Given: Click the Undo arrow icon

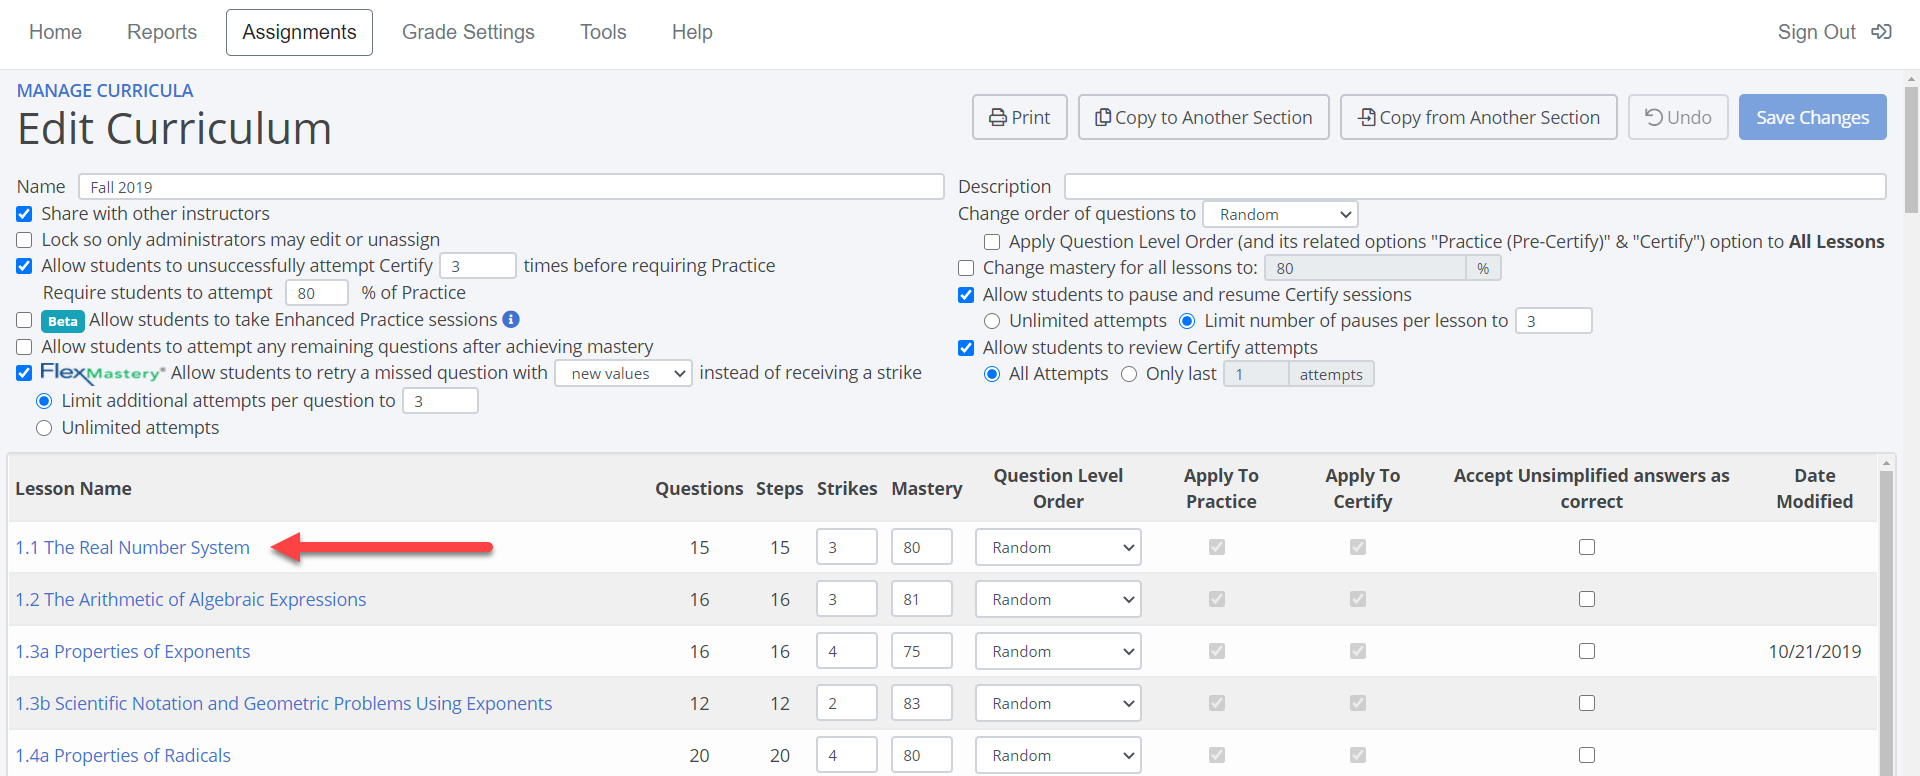Looking at the screenshot, I should click(1654, 118).
